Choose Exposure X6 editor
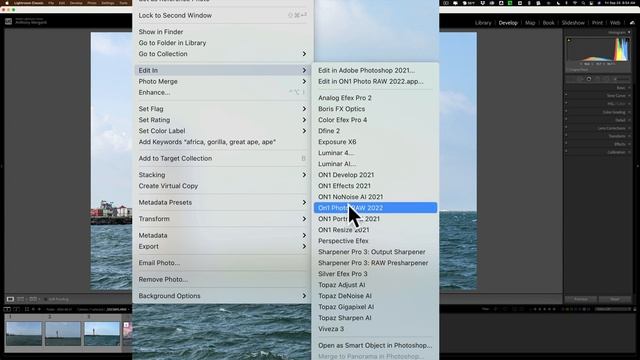Image resolution: width=640 pixels, height=360 pixels. [337, 142]
